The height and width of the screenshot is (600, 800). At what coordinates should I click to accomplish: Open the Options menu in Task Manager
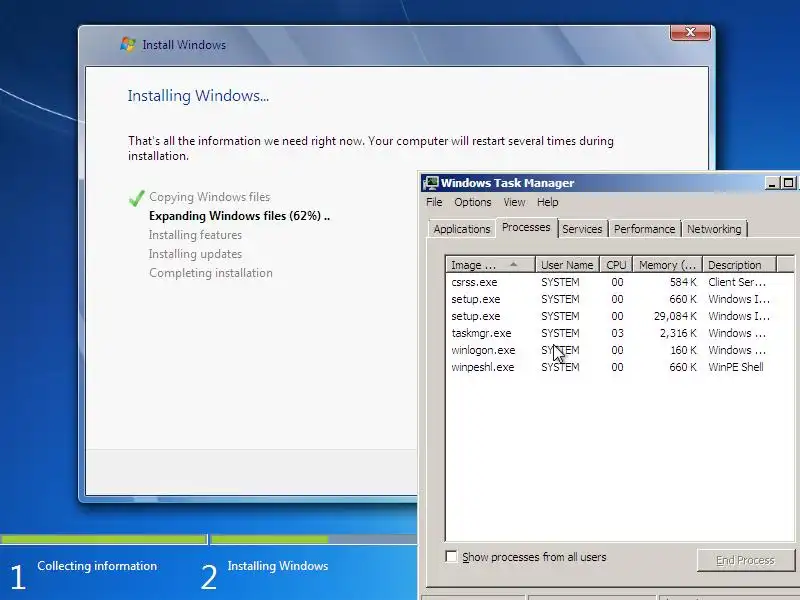472,202
